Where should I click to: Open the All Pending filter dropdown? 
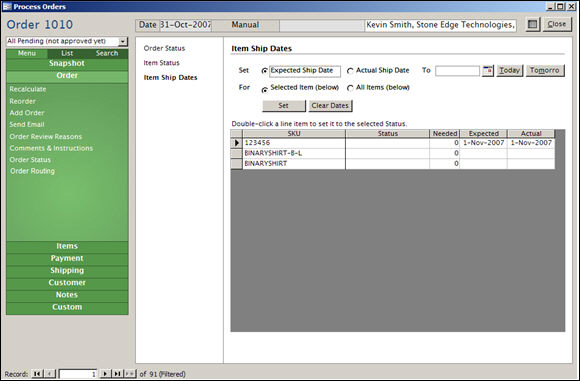[123, 41]
